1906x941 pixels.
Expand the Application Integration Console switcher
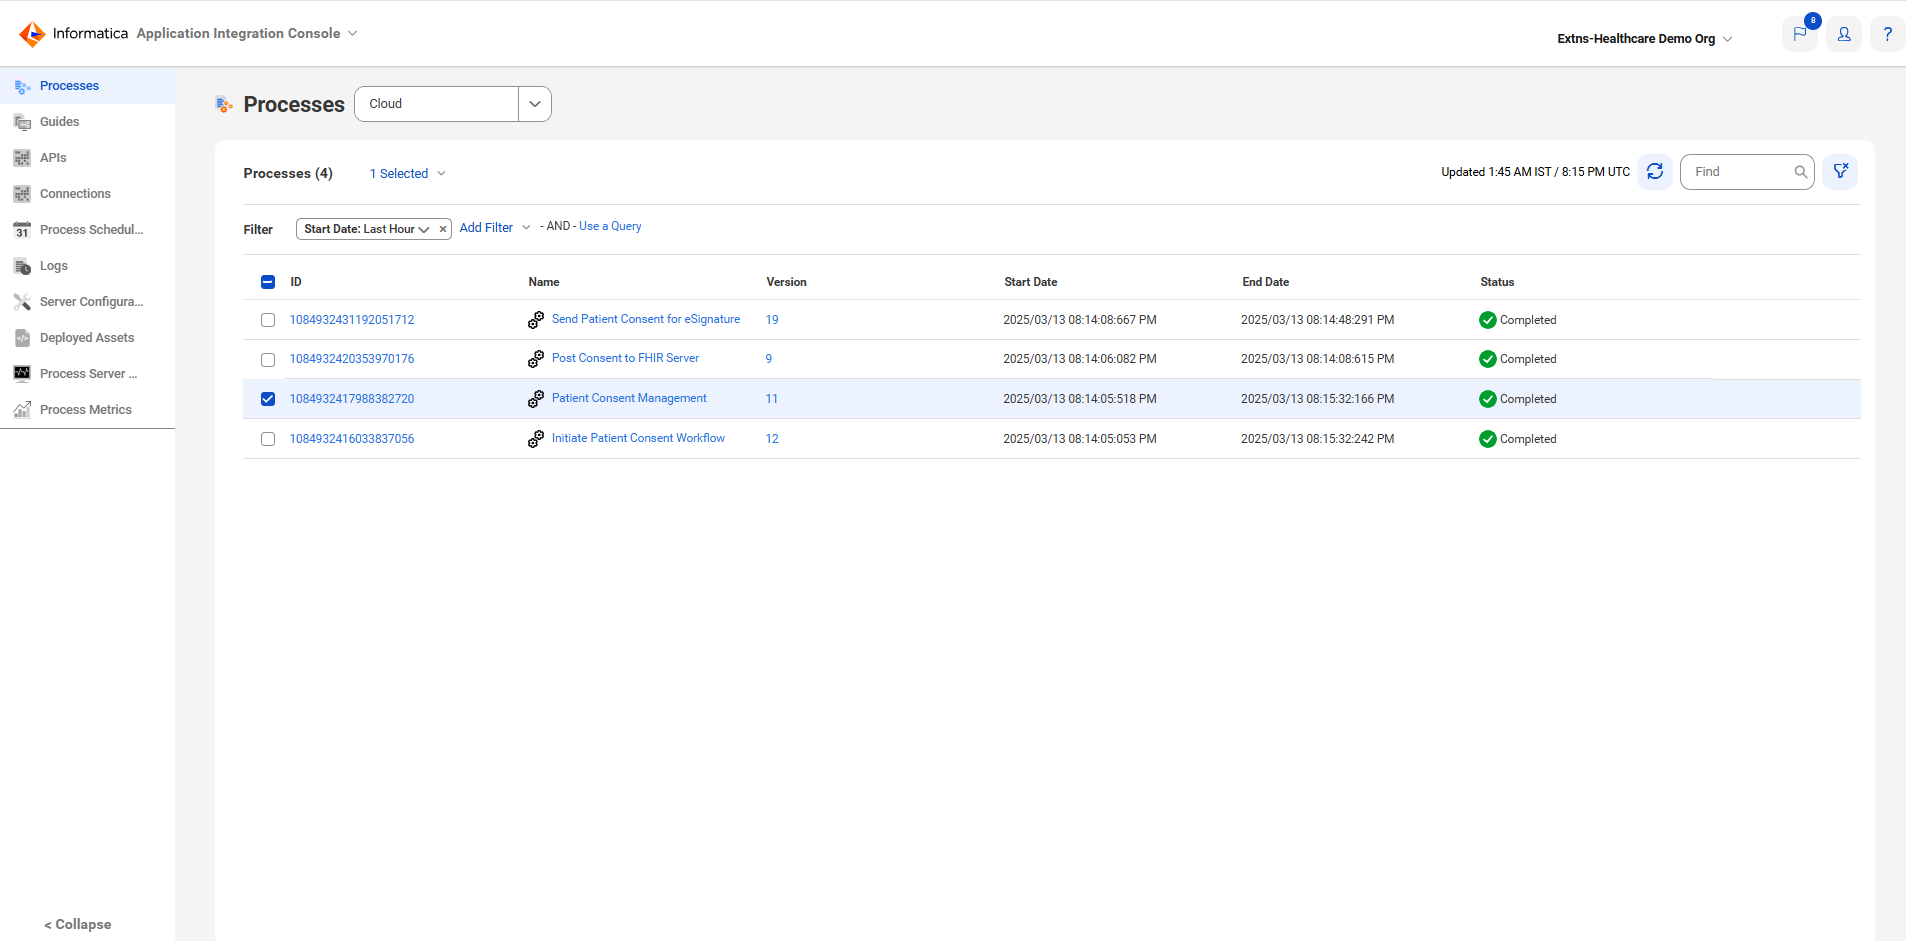tap(352, 33)
